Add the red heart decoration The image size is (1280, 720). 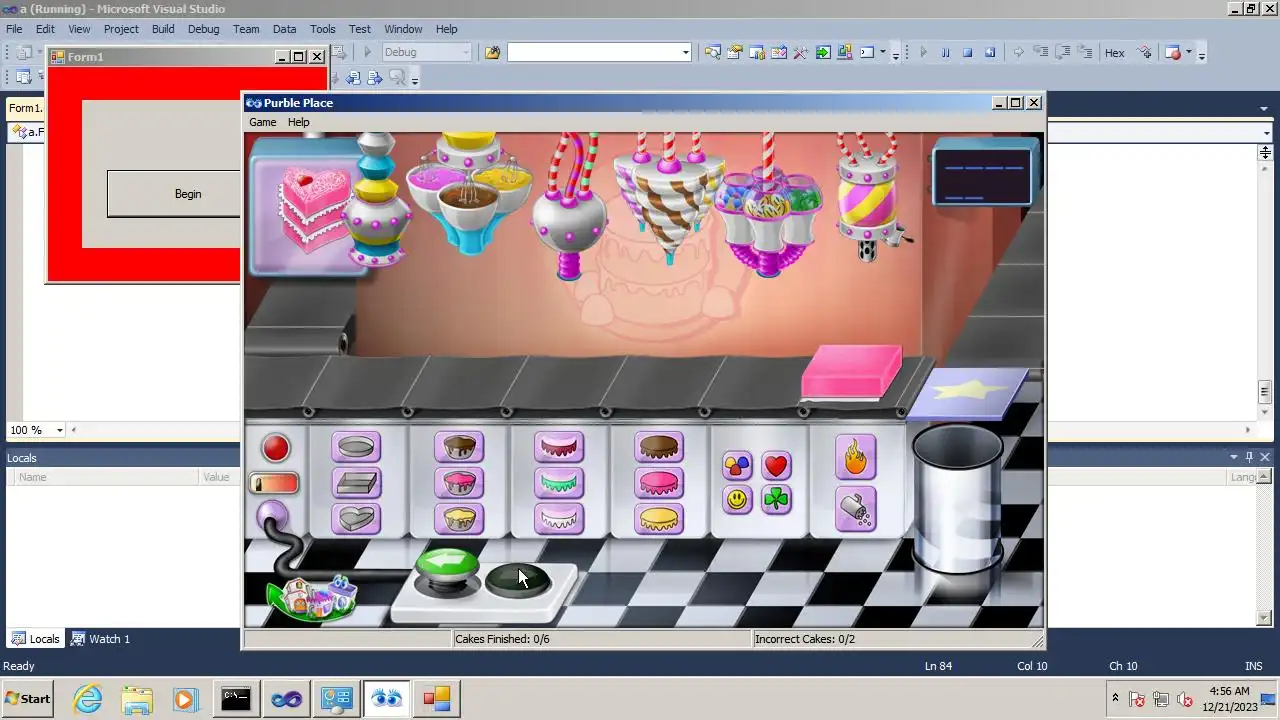tap(776, 465)
